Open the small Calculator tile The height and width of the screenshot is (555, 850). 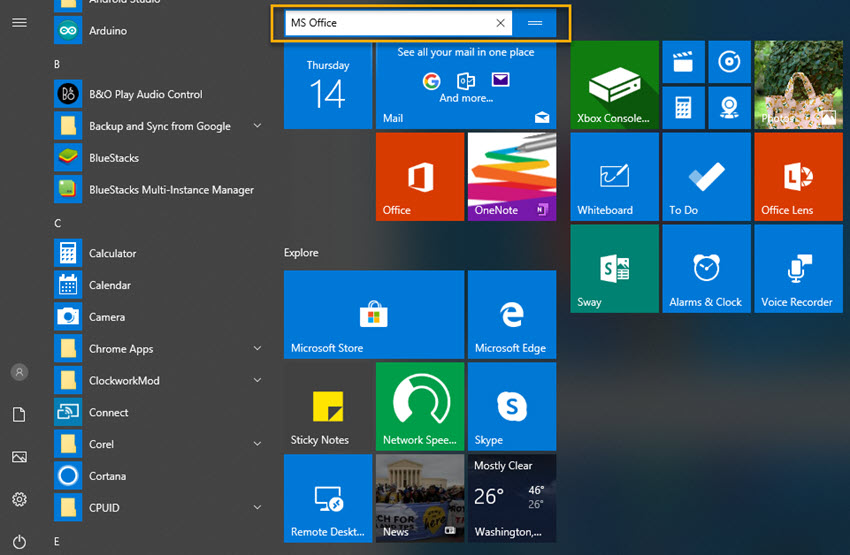684,108
